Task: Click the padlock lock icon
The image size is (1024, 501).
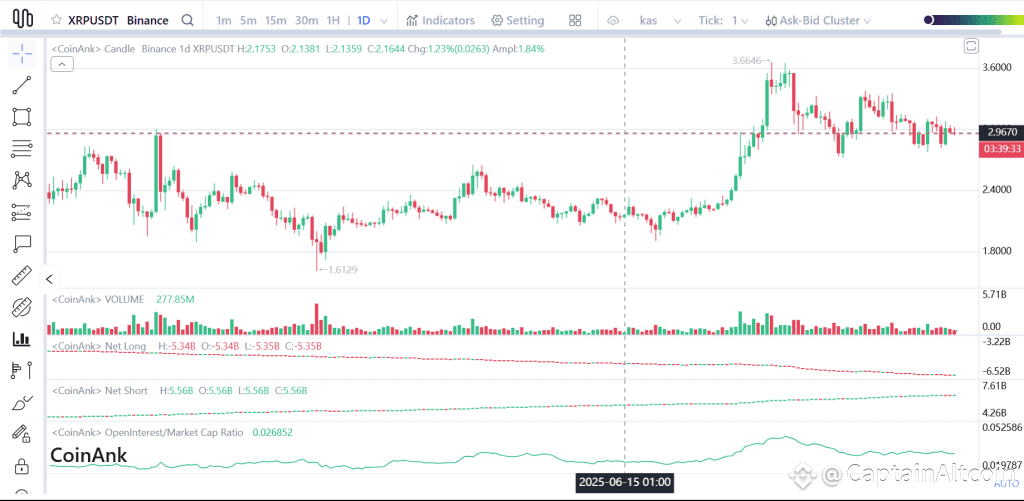Action: click(x=22, y=466)
